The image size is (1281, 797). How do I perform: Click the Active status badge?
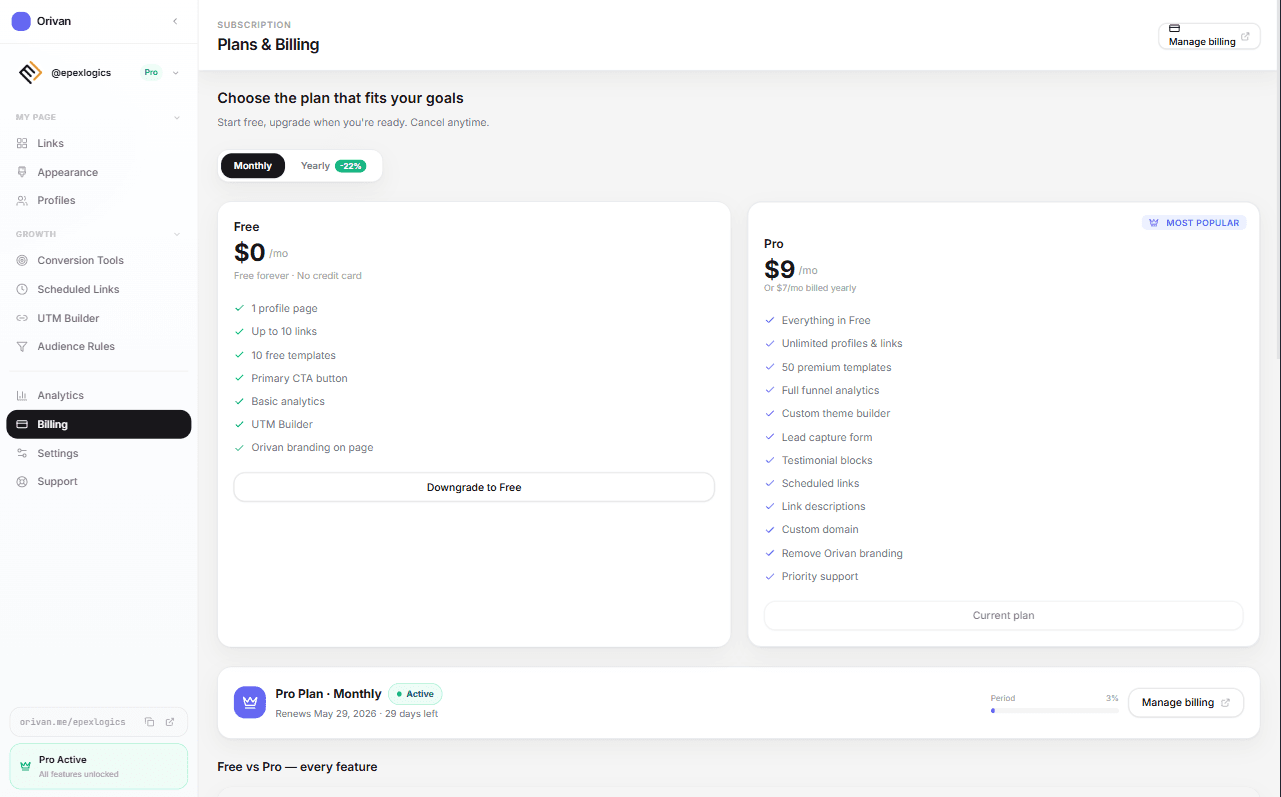[415, 694]
